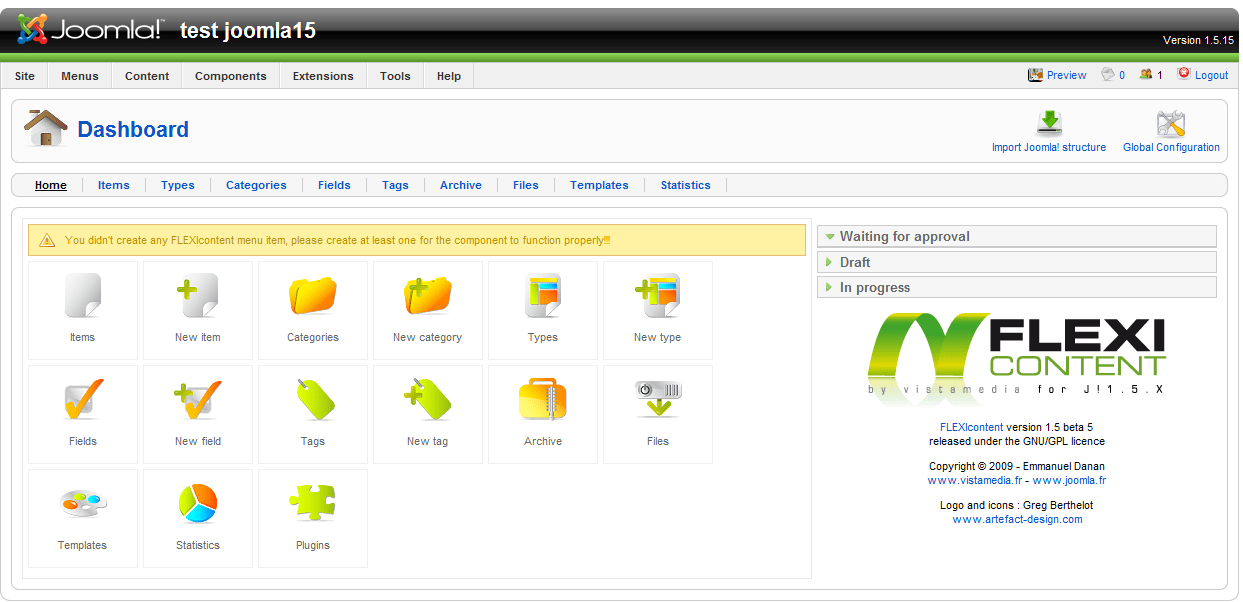The height and width of the screenshot is (602, 1243).
Task: Click the Preview monitor icon
Action: coord(1035,75)
